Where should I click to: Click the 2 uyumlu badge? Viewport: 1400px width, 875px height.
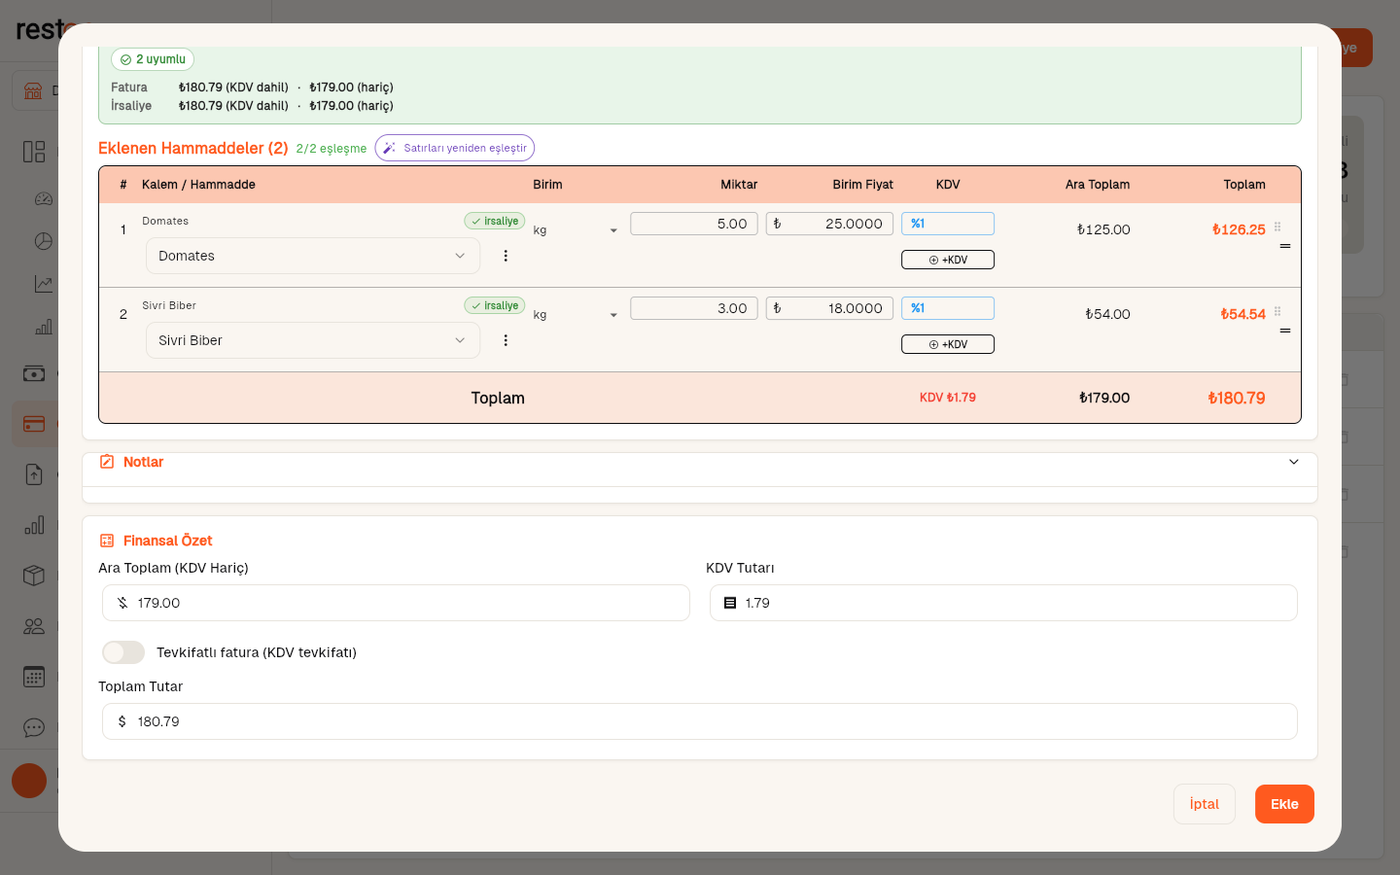[x=153, y=60]
